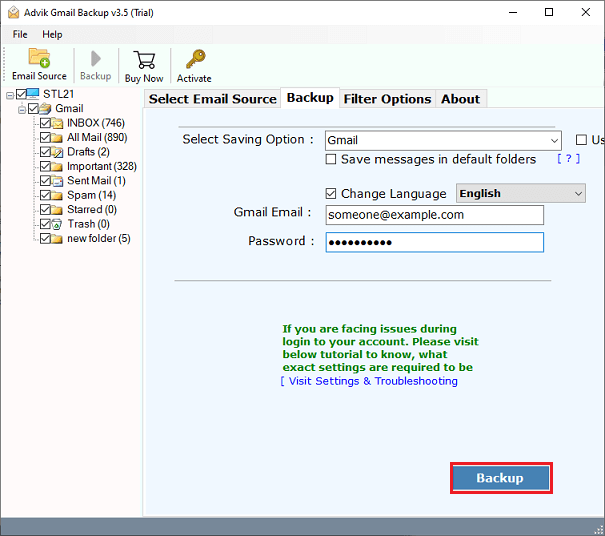
Task: Uncheck the Gmail account checkbox
Action: [34, 108]
